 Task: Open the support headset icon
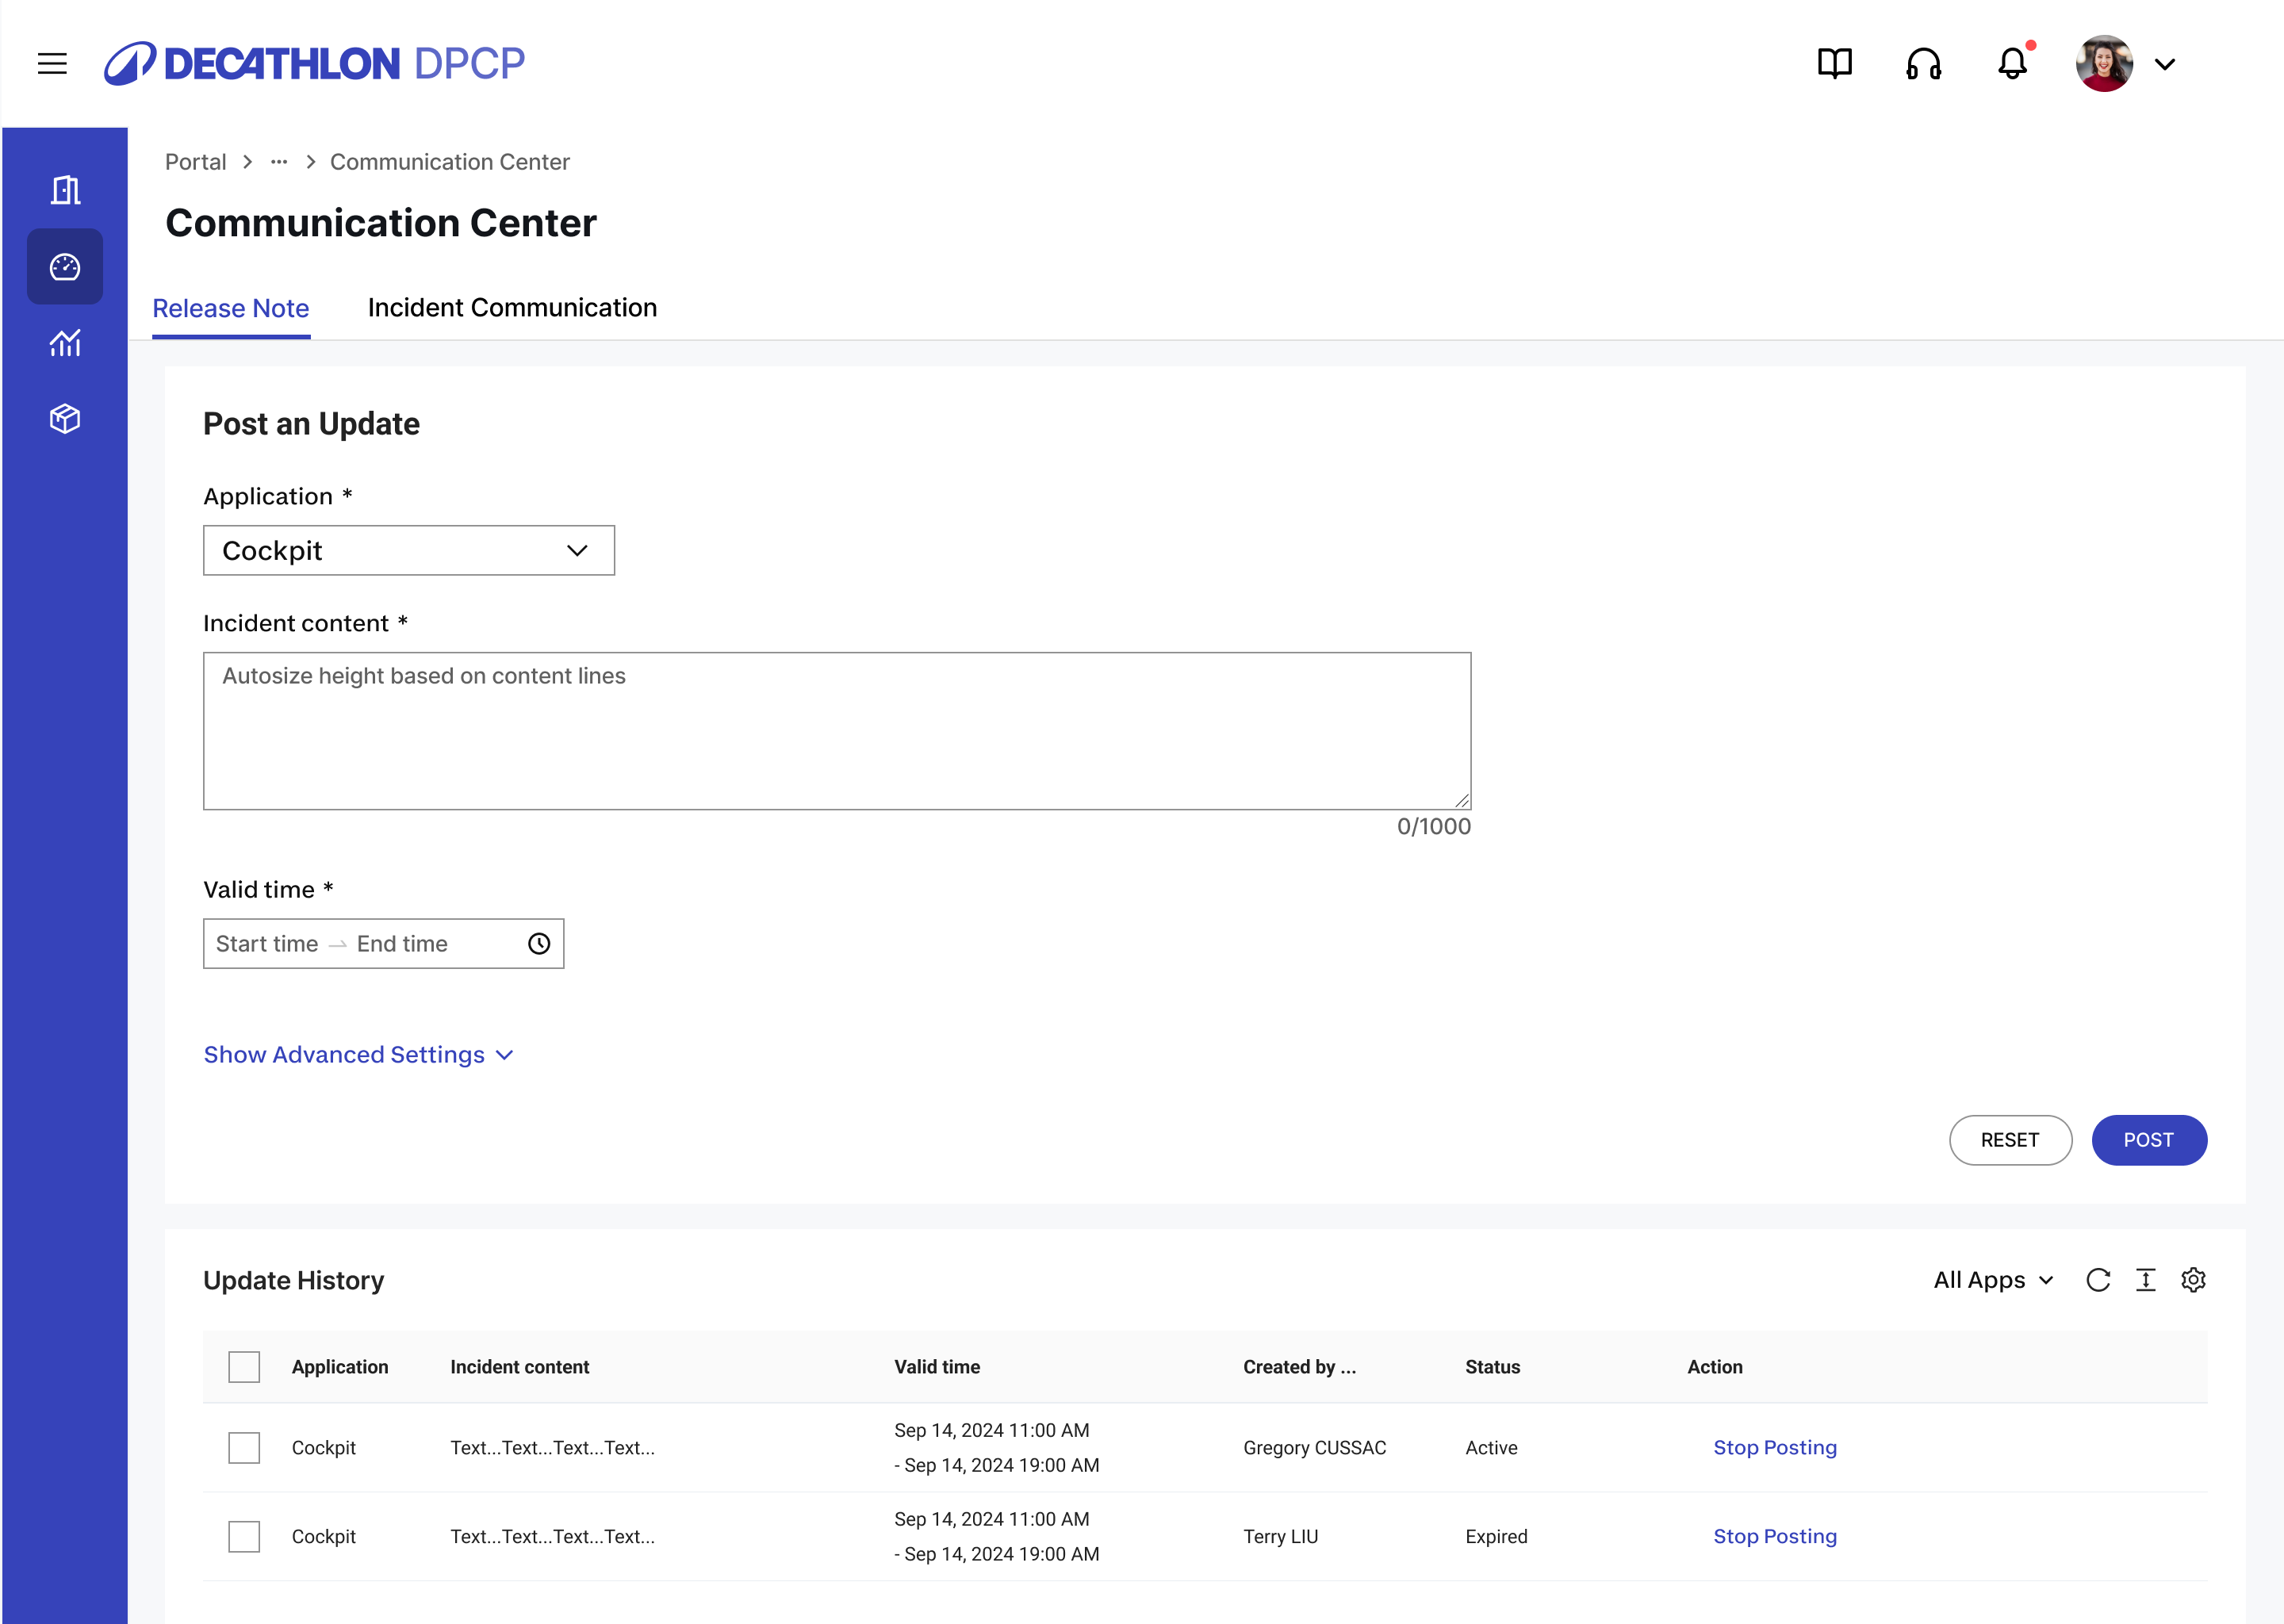pyautogui.click(x=1923, y=64)
